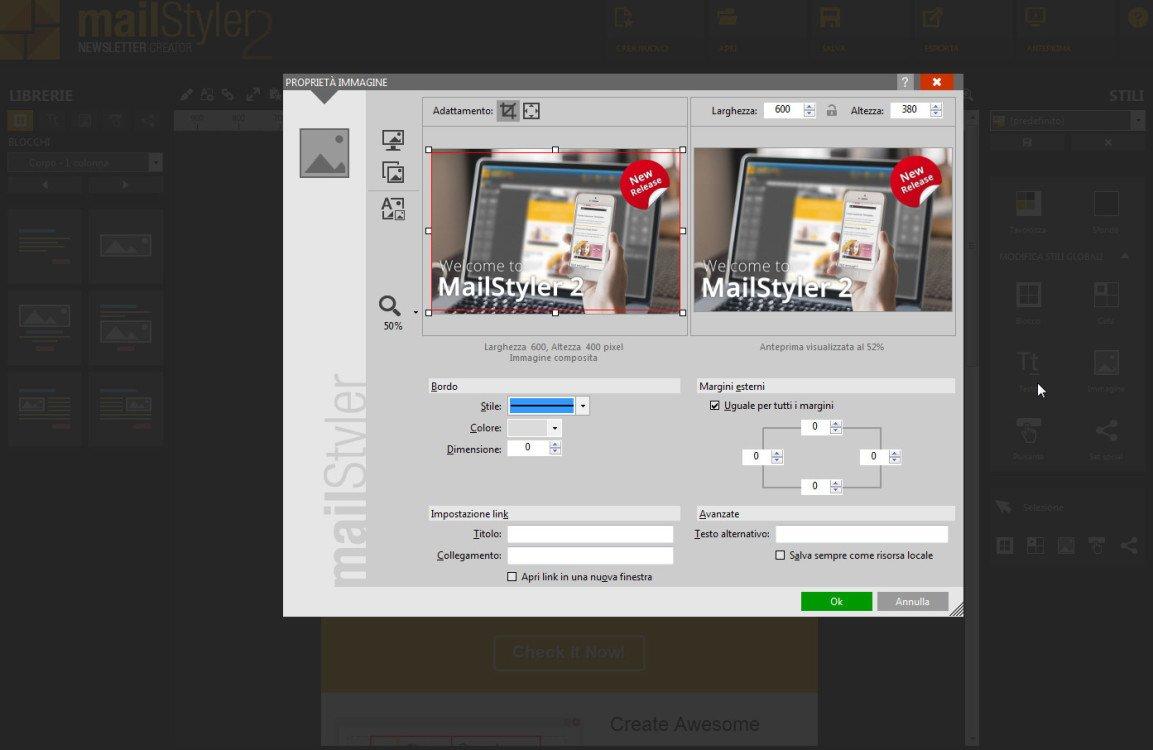Click Salva in main toolbar
This screenshot has width=1153, height=750.
[x=832, y=29]
